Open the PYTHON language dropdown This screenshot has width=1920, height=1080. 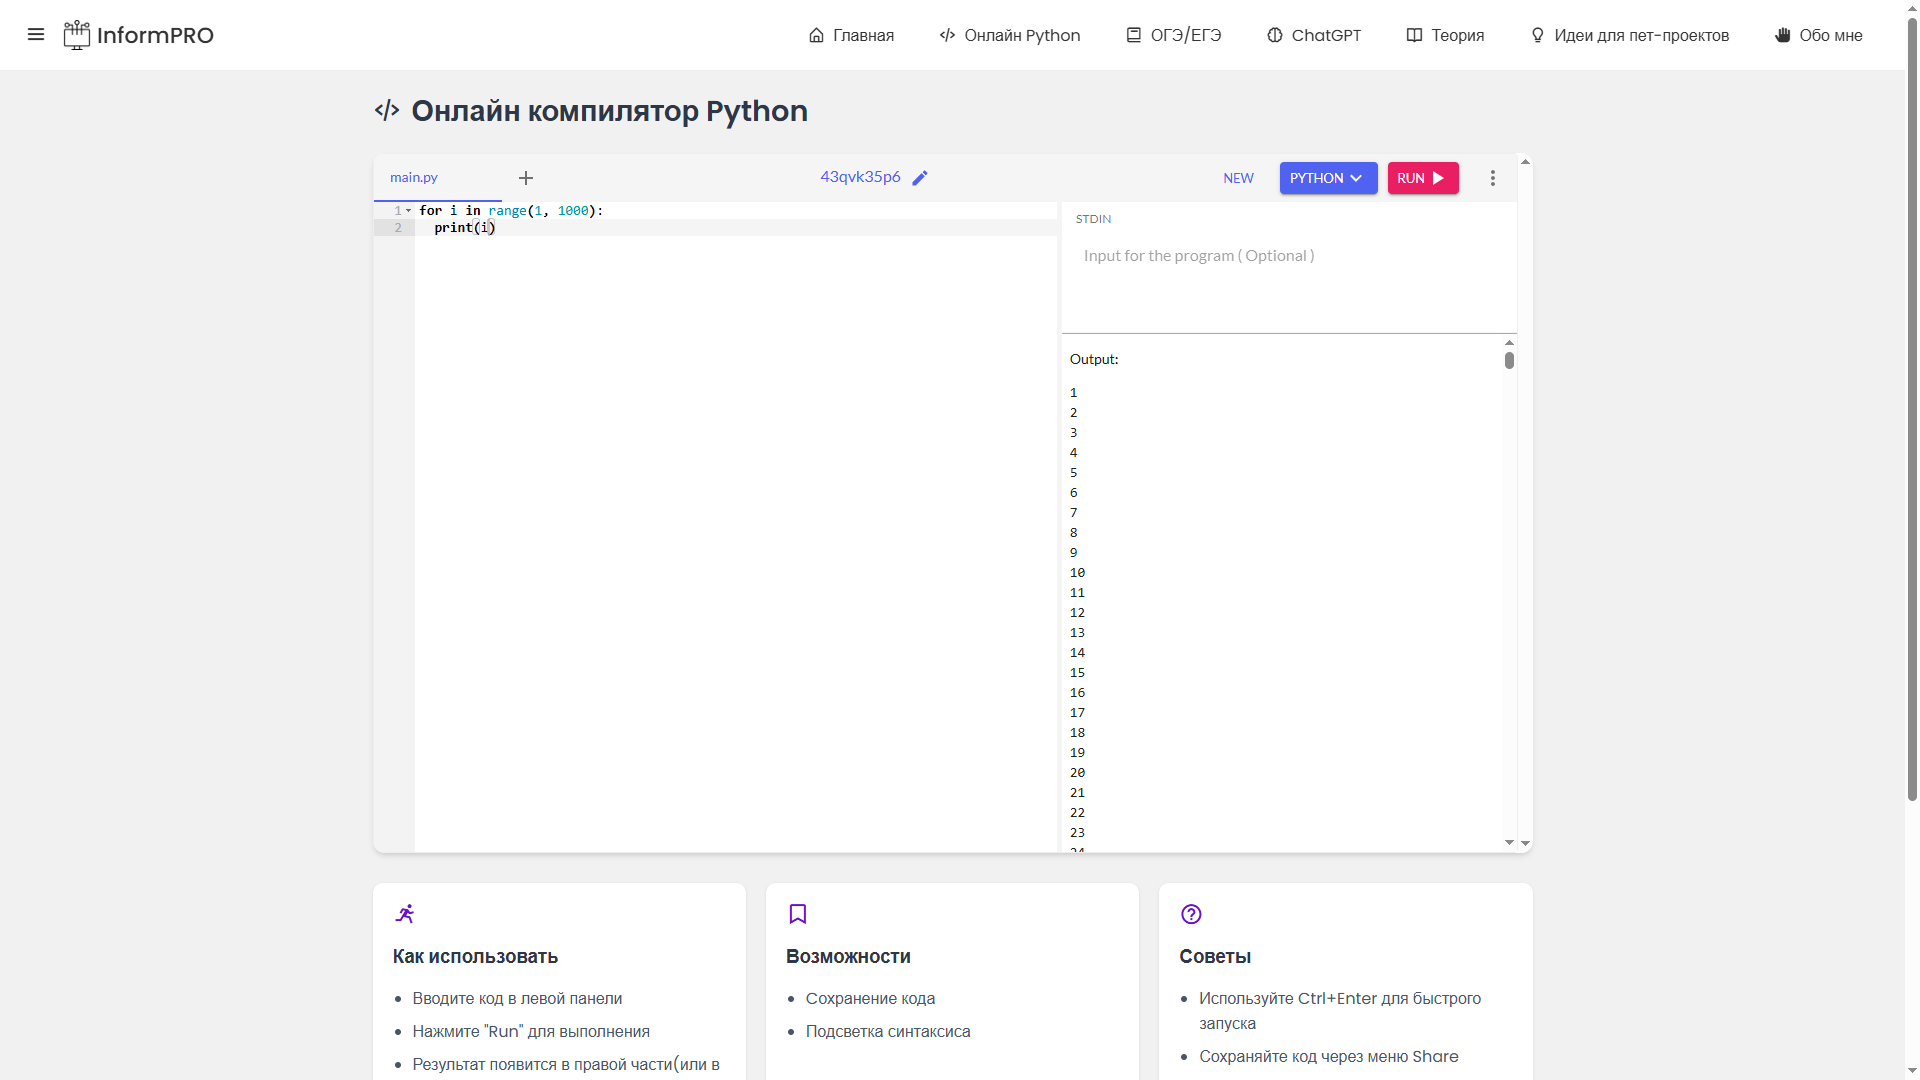point(1328,178)
